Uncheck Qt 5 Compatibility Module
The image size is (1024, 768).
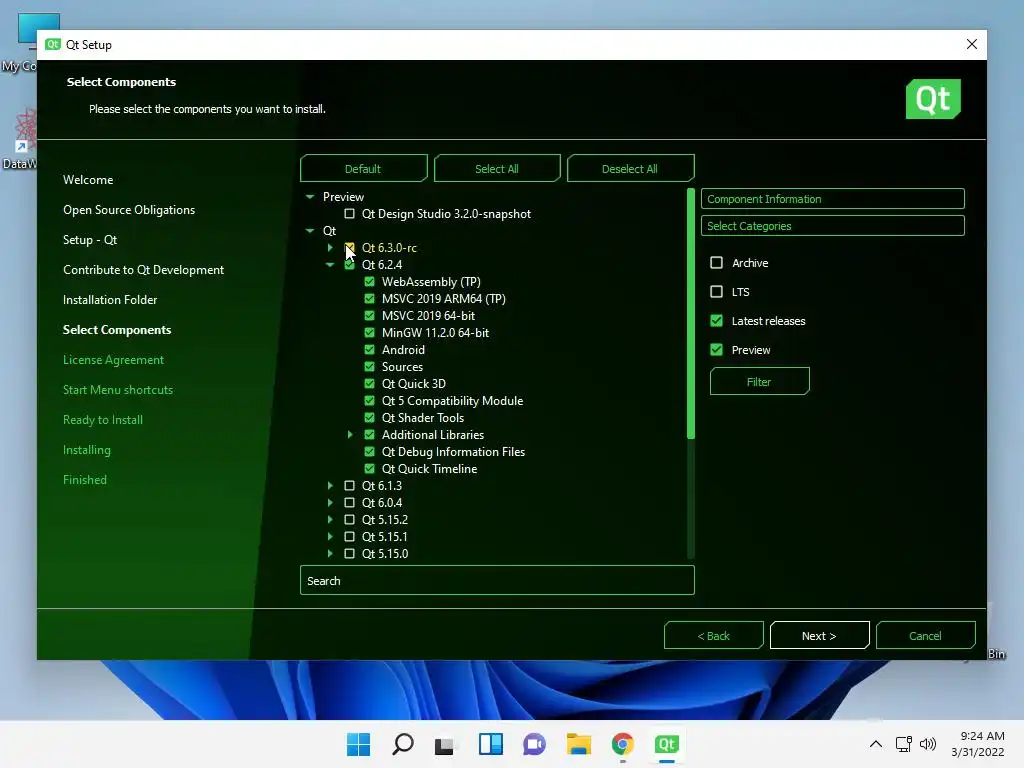369,400
